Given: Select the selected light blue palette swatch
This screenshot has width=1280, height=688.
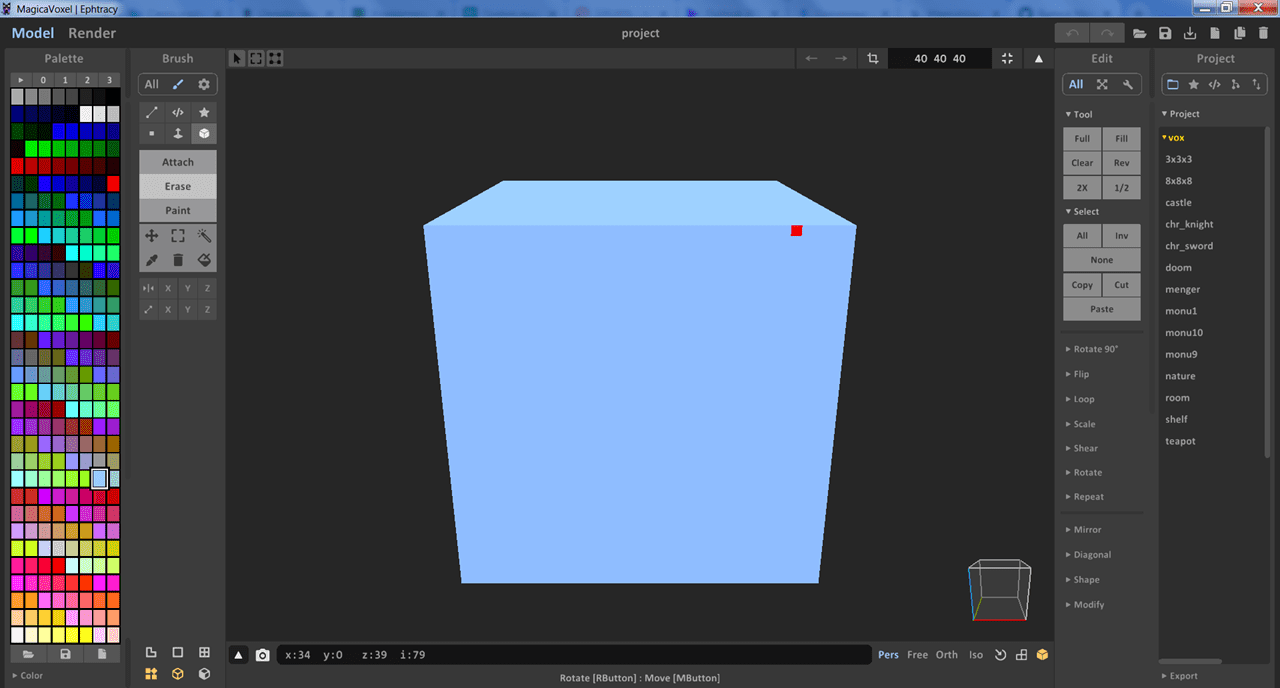Looking at the screenshot, I should [99, 479].
